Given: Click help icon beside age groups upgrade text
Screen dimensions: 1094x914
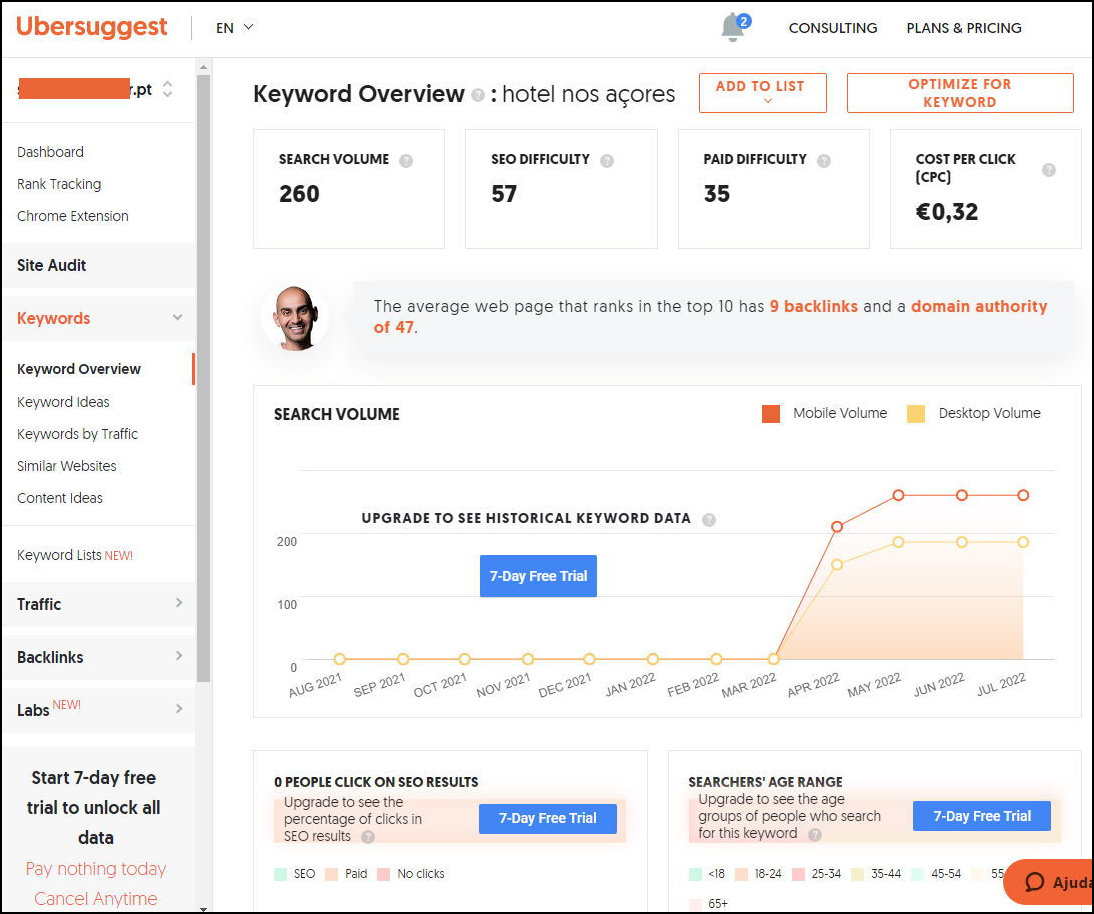Looking at the screenshot, I should click(814, 834).
